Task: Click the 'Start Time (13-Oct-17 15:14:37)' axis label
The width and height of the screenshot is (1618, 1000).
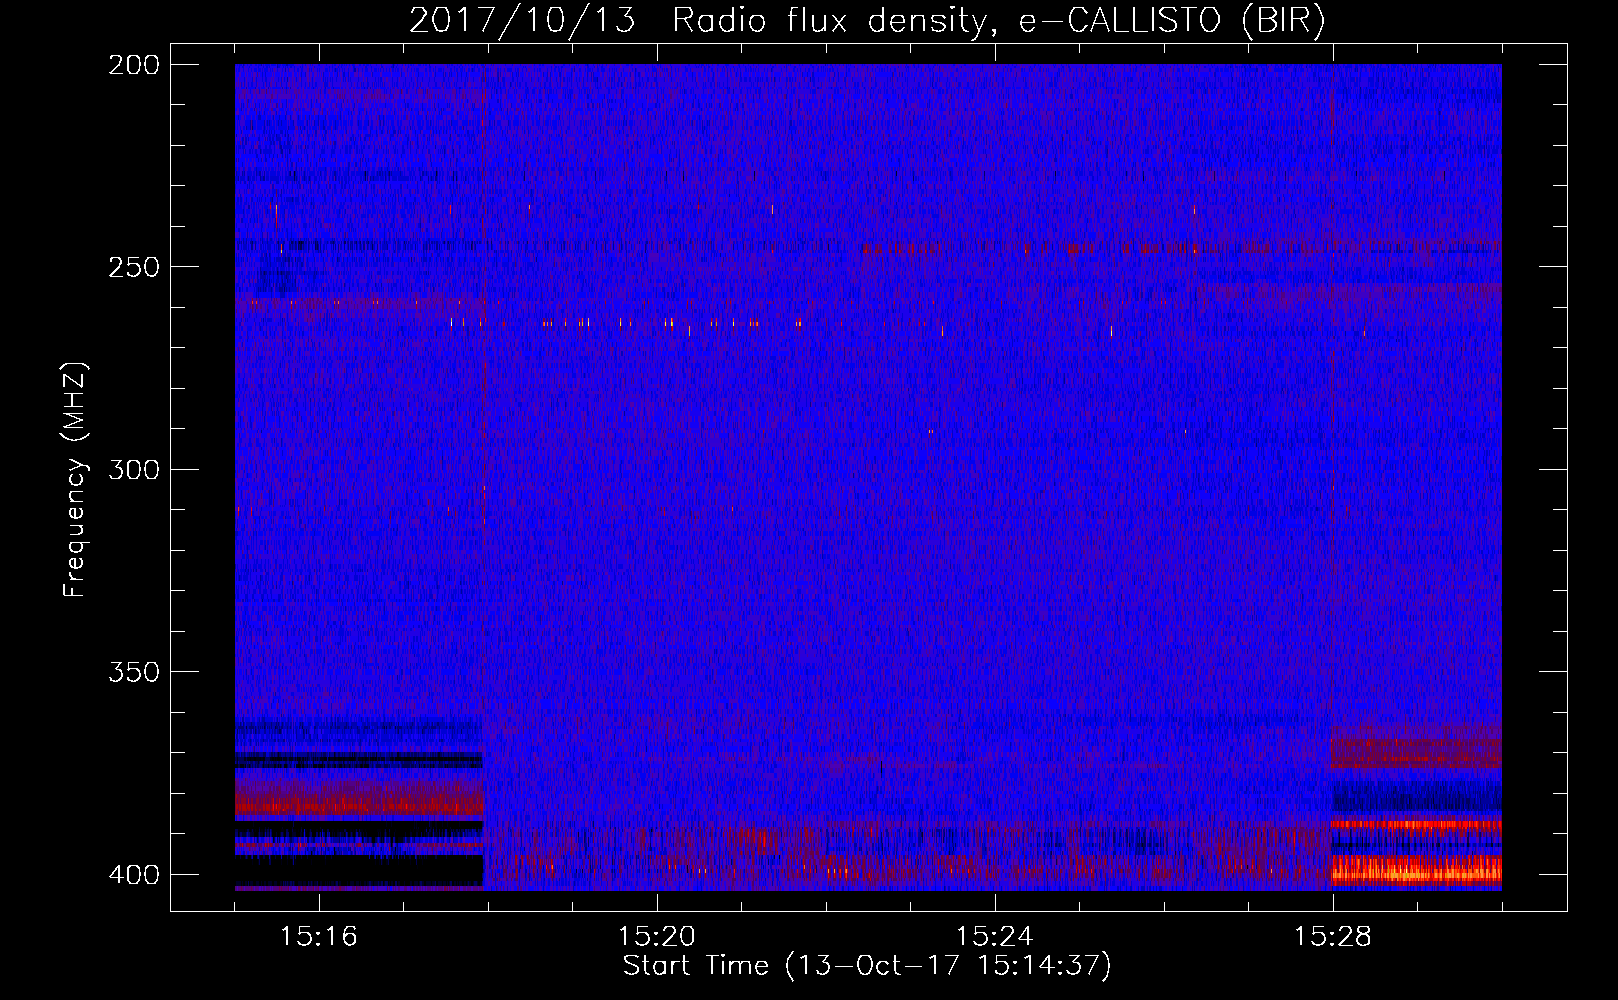Action: coord(867,966)
